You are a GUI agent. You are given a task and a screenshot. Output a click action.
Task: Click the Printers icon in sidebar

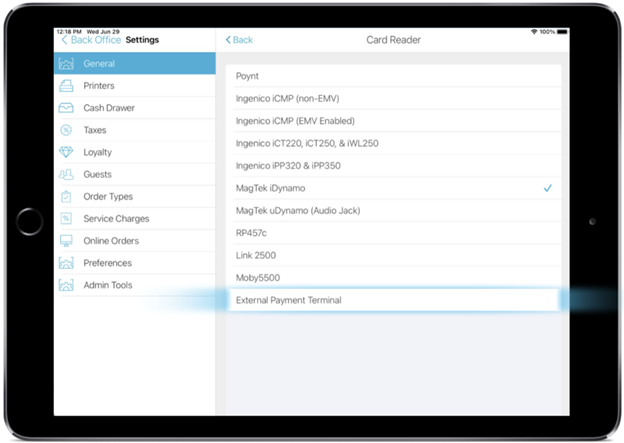point(66,86)
